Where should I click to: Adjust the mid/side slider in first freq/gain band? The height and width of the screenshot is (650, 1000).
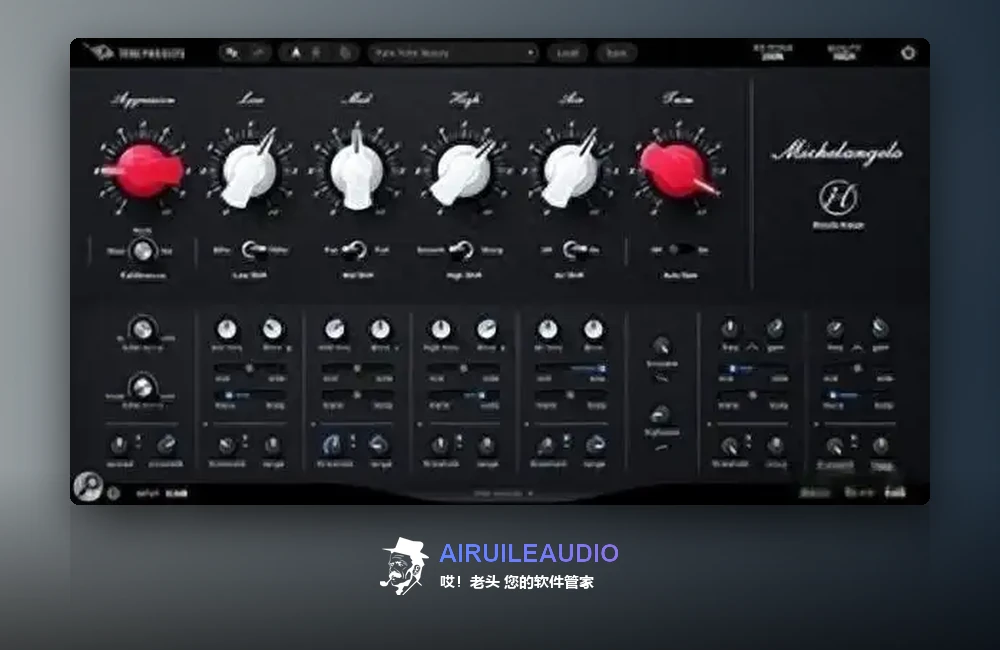pyautogui.click(x=753, y=369)
